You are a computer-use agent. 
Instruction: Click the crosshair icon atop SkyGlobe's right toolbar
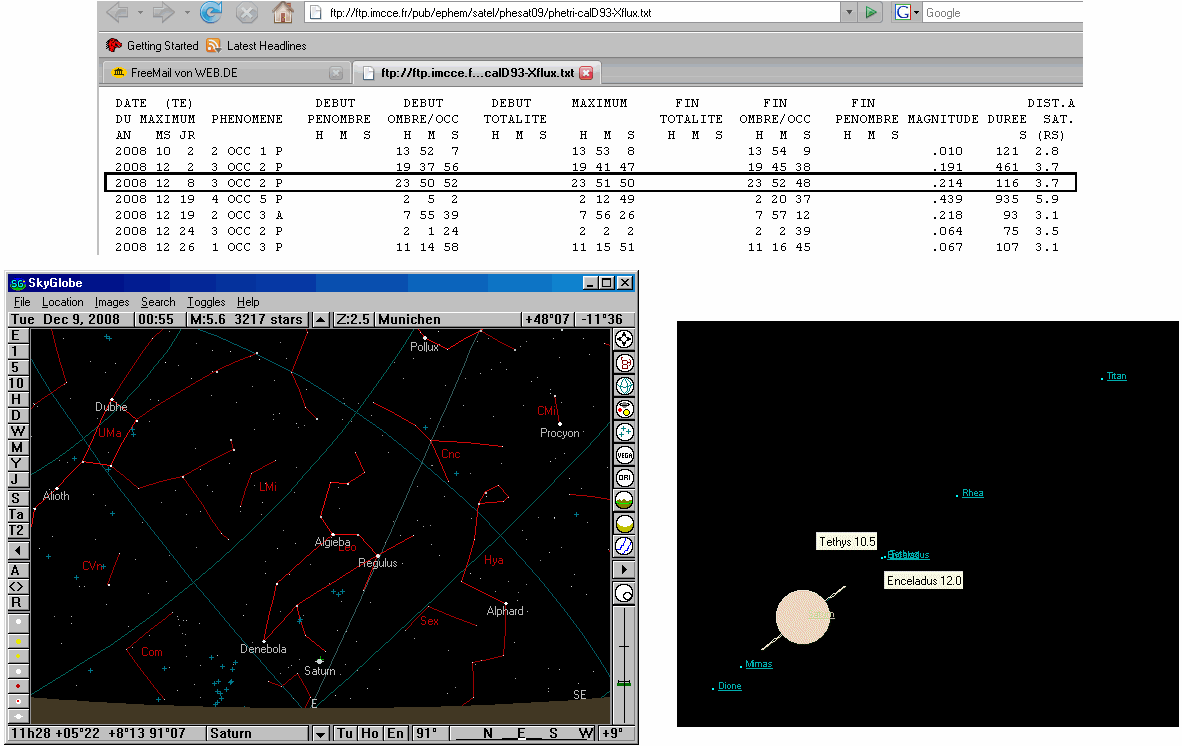click(x=624, y=339)
